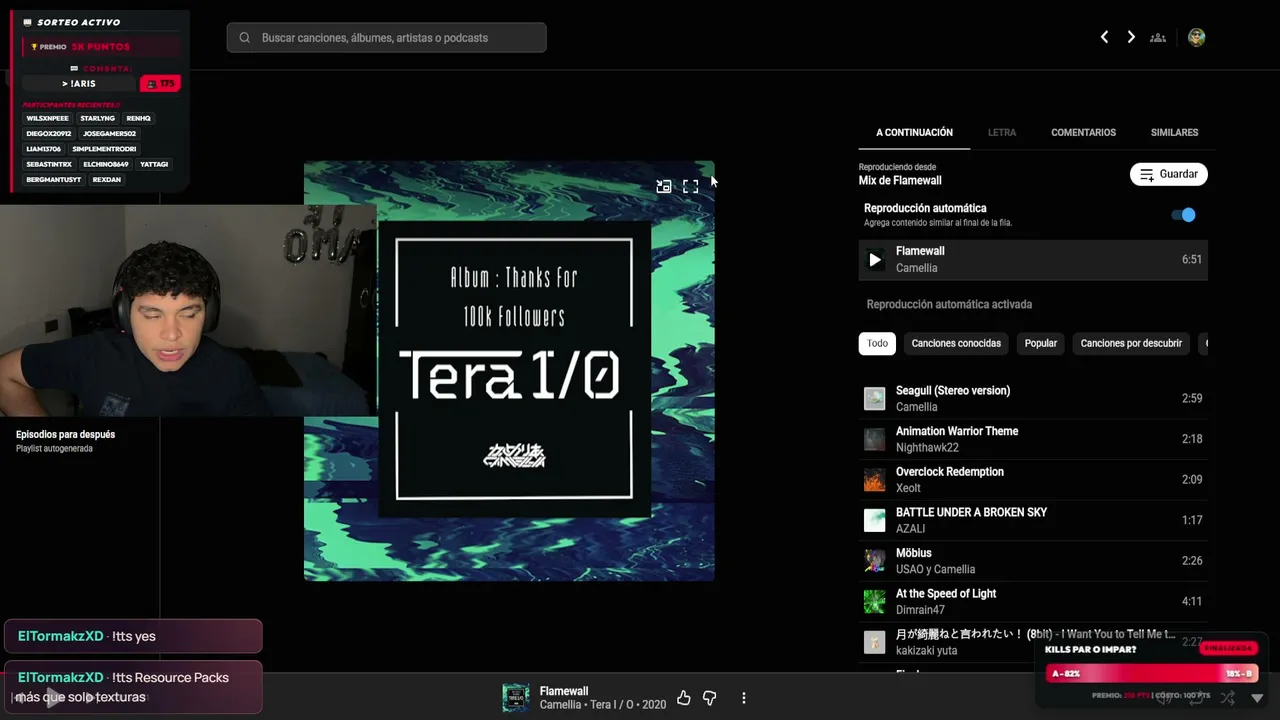The height and width of the screenshot is (720, 1280).
Task: Switch to miniplayer from the album art
Action: click(663, 186)
